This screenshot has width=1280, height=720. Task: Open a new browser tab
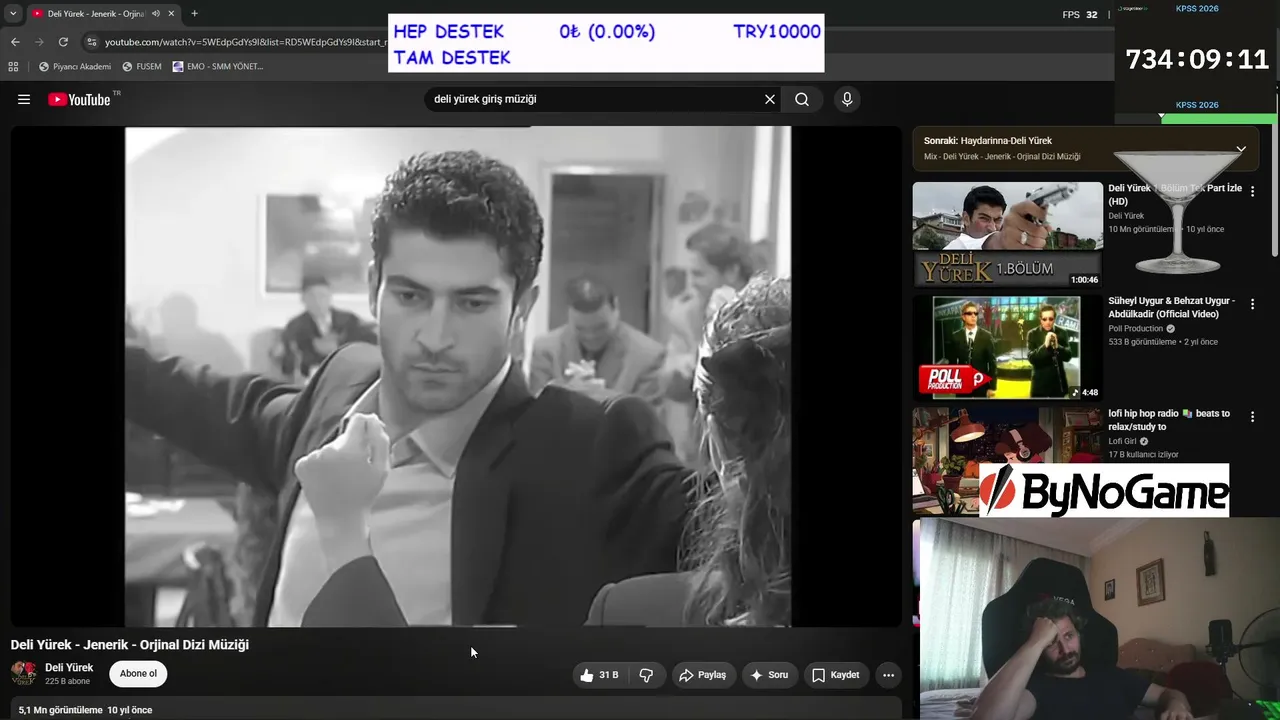(194, 14)
